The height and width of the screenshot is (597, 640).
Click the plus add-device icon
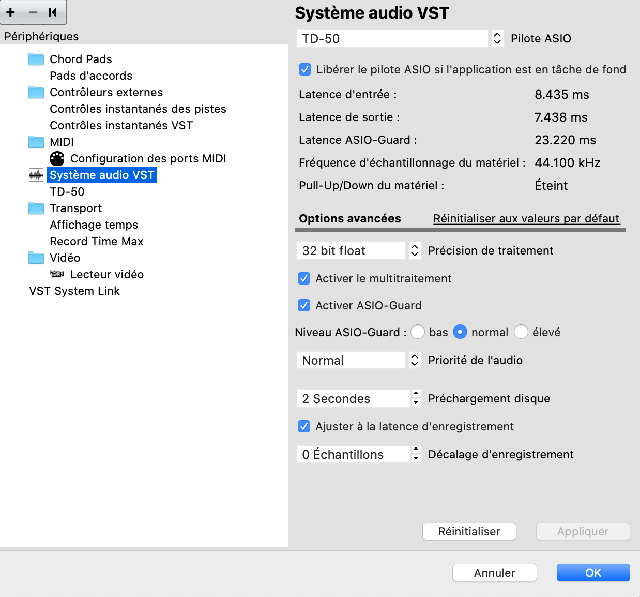(11, 12)
